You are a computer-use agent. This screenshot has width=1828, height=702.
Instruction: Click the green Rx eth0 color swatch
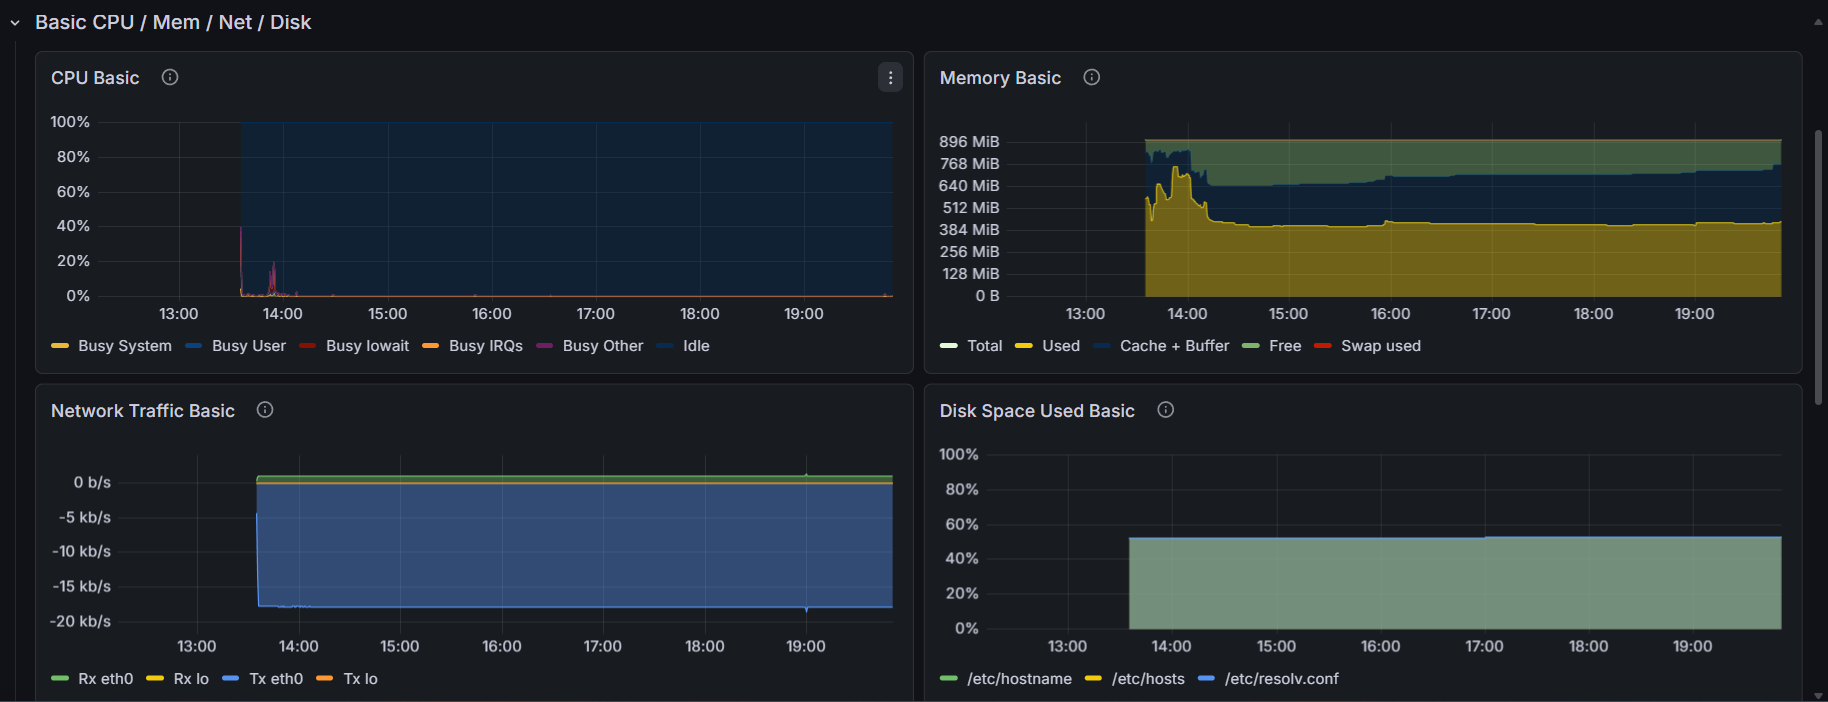pos(60,679)
